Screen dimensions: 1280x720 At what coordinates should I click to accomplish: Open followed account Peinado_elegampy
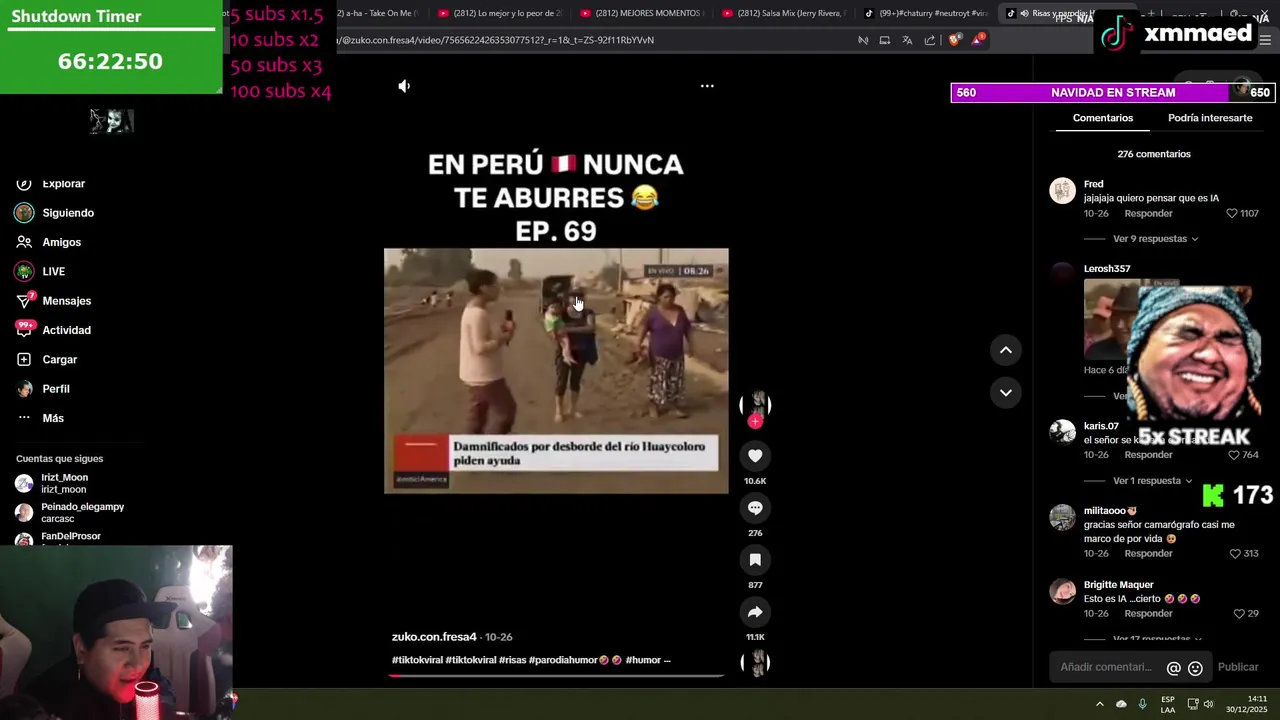[x=69, y=513]
